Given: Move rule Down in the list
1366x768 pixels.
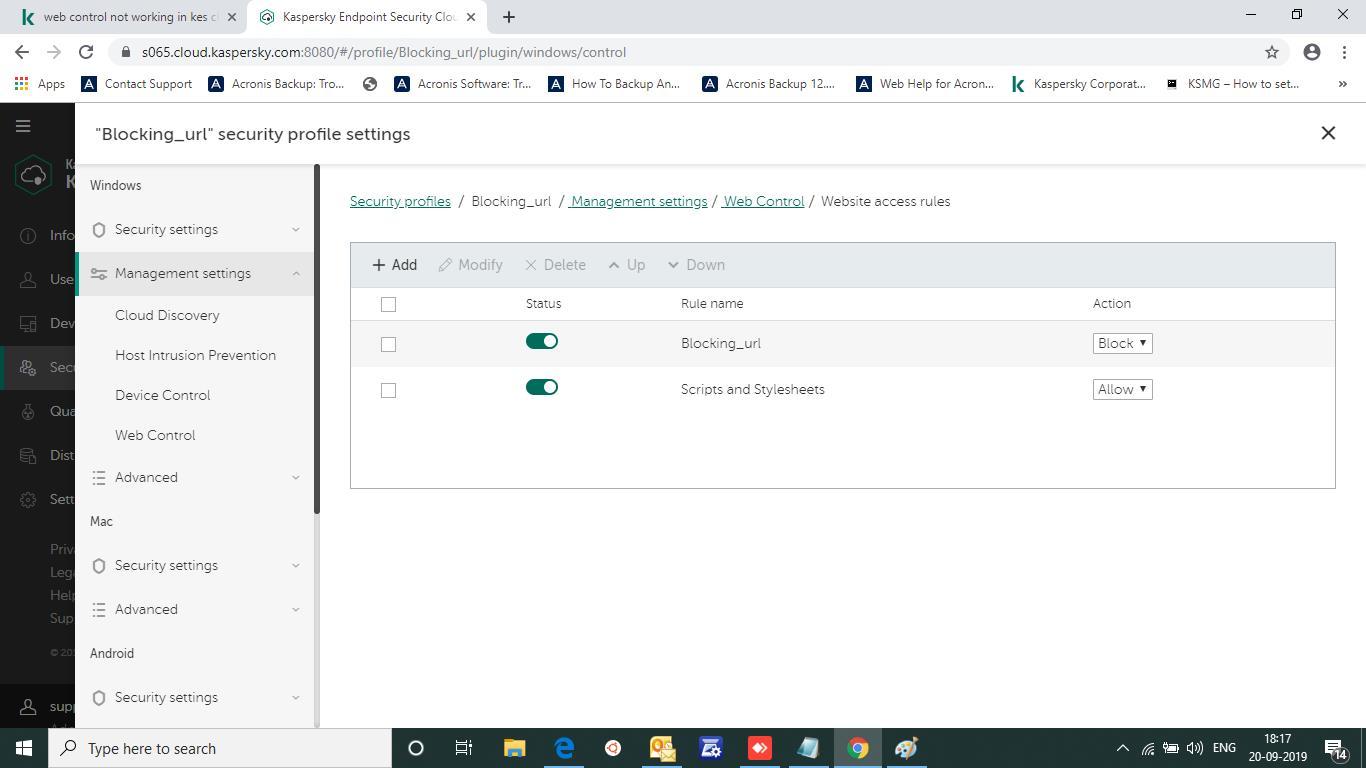Looking at the screenshot, I should coord(695,265).
